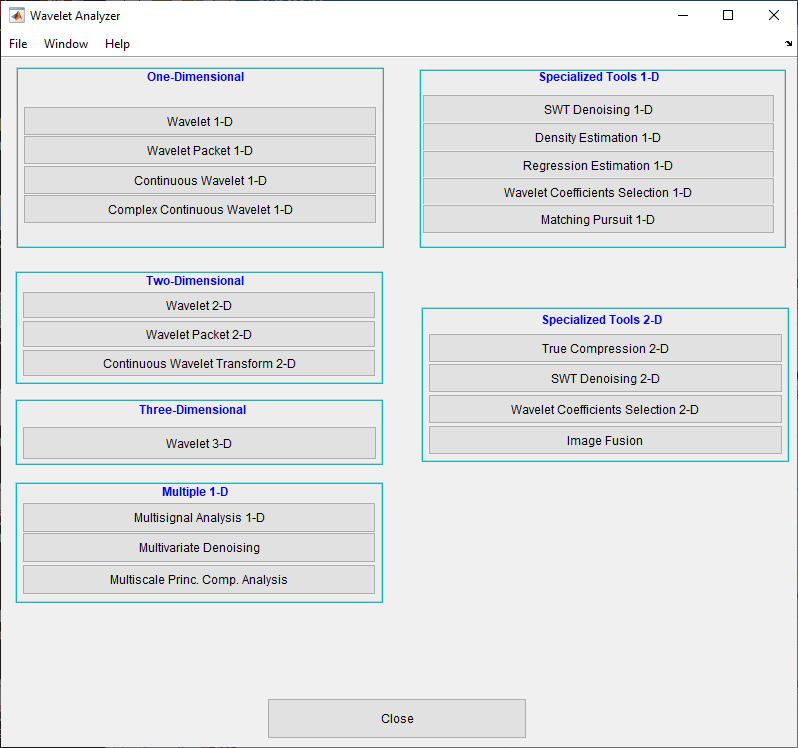Click the dock arrow icon at menu bar right
The image size is (798, 748).
pos(788,44)
